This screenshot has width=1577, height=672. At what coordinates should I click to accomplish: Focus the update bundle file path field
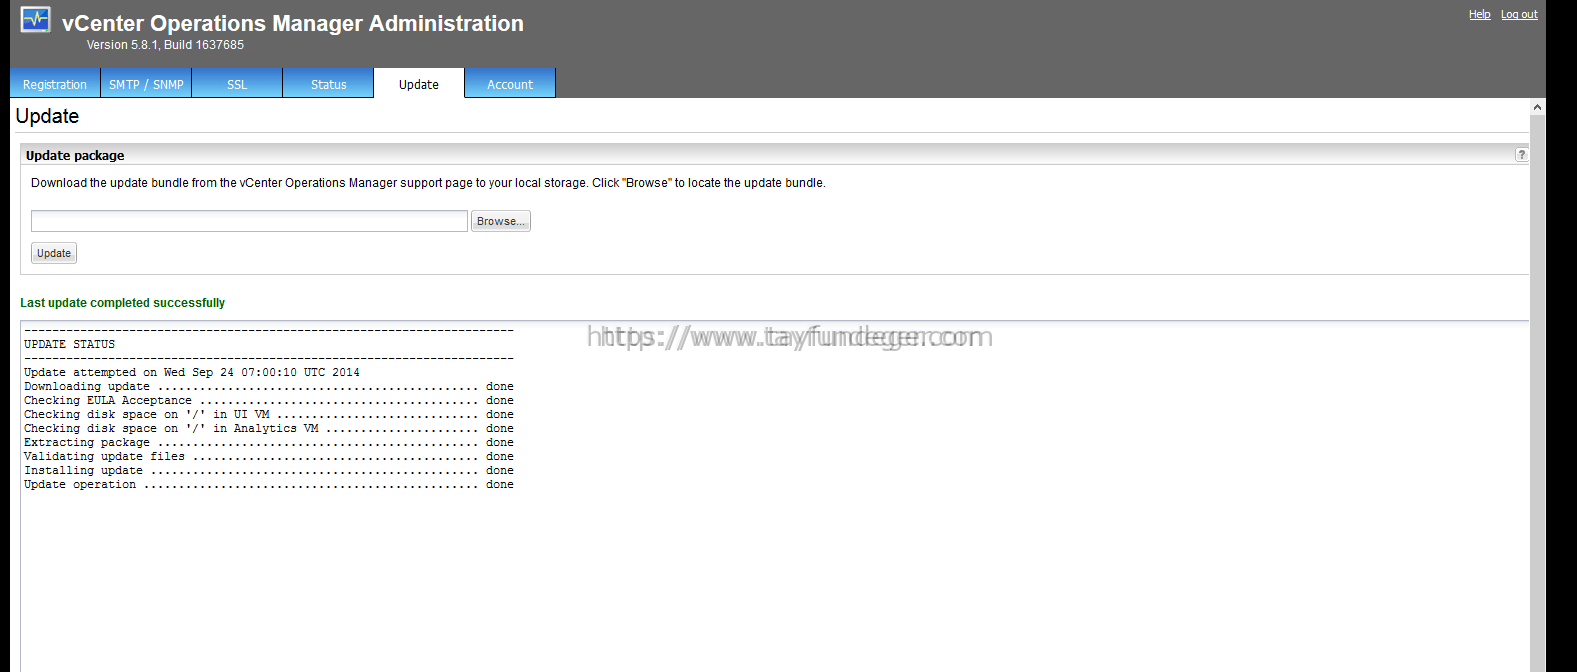tap(249, 221)
